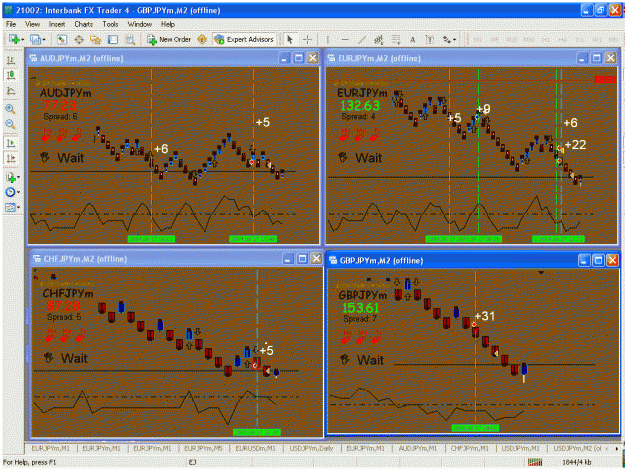Toggle Chart Shift in the side toolbar
The width and height of the screenshot is (625, 470).
click(10, 158)
